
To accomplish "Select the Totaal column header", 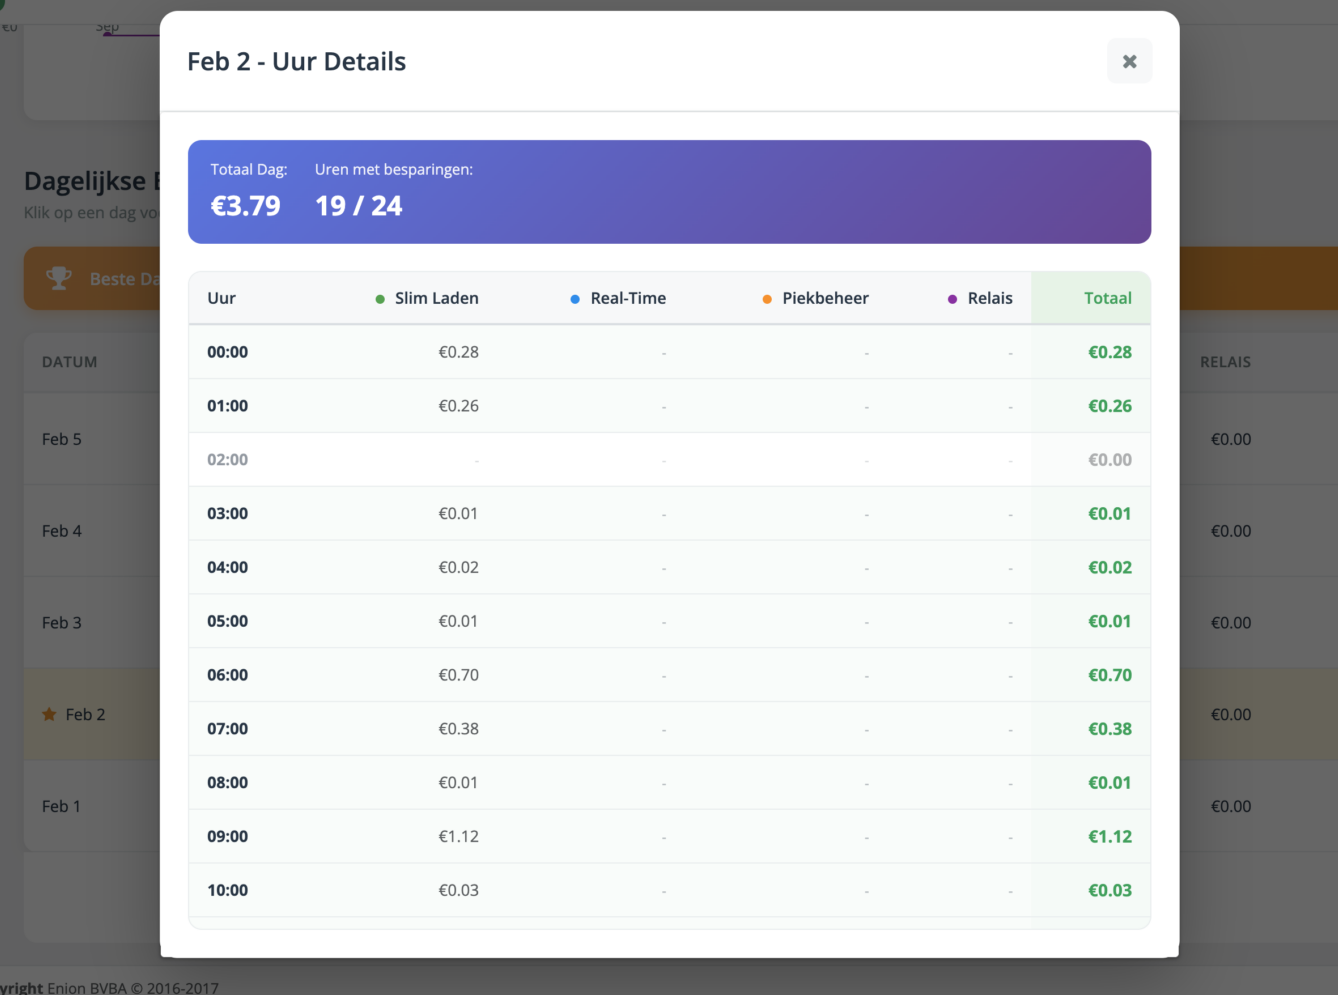I will 1107,298.
